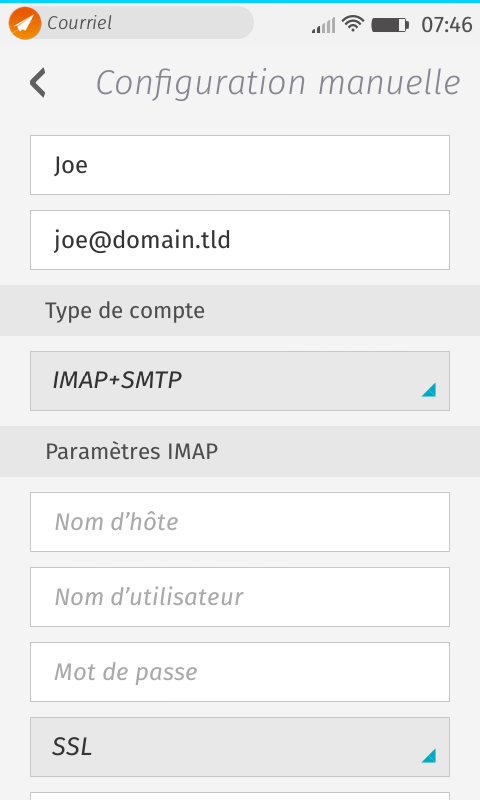Focus the email field joe@domain.tld

point(240,240)
